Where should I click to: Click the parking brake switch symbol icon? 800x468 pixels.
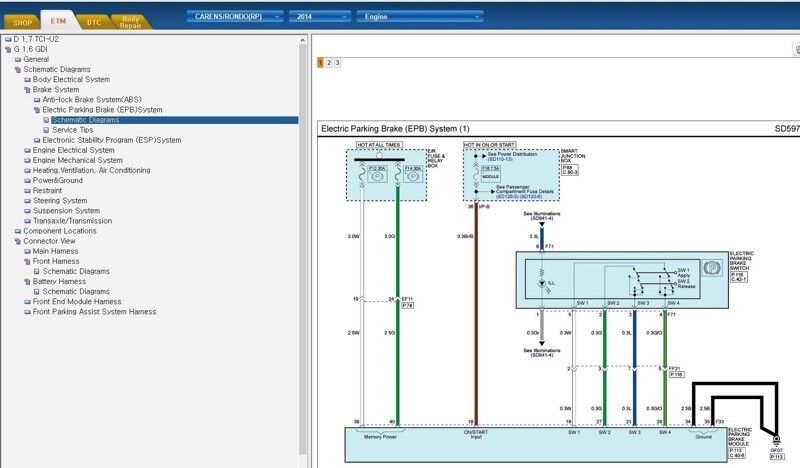pos(713,268)
